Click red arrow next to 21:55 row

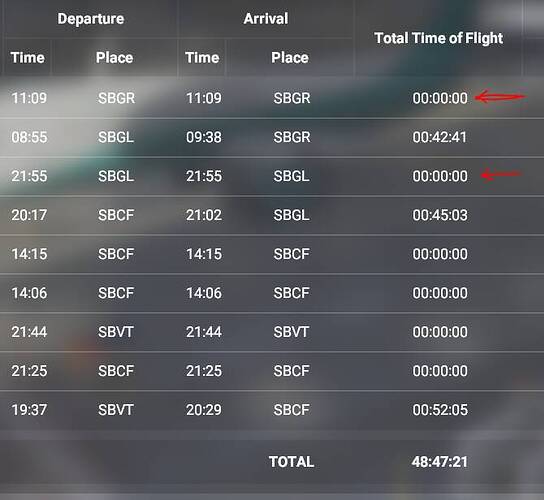(502, 175)
